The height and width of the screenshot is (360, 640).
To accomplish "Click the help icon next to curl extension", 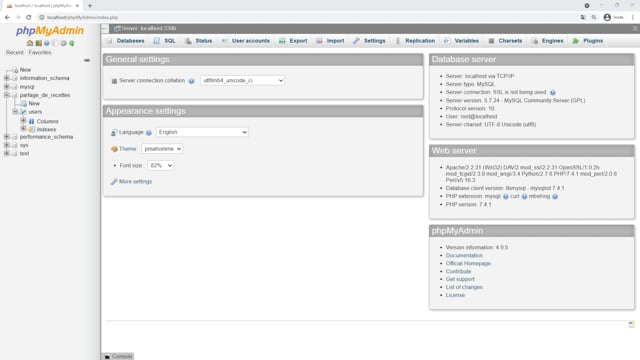I will pyautogui.click(x=524, y=197).
